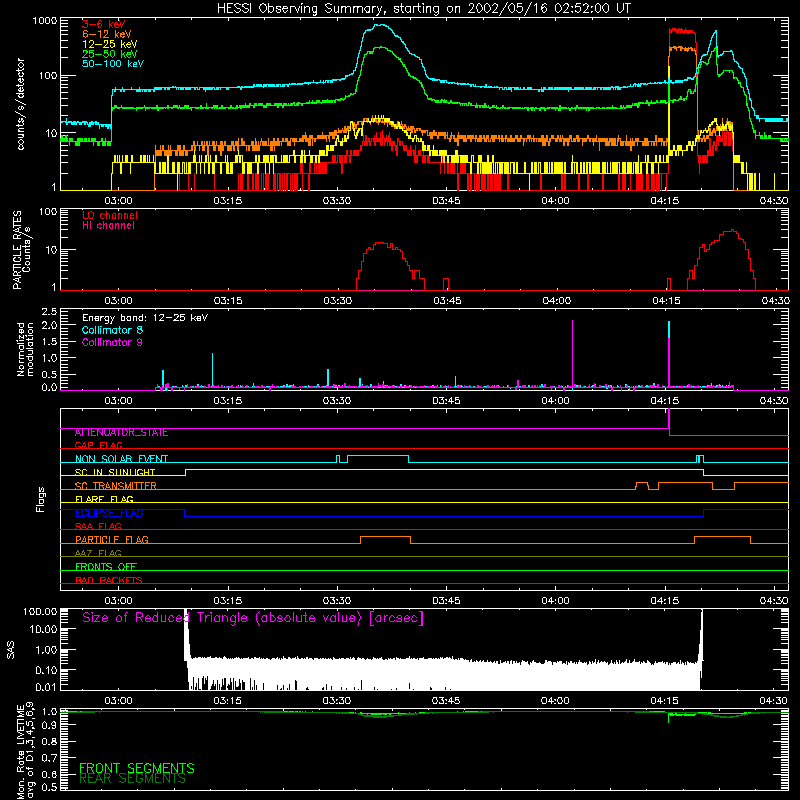Click the HESSI Observing Summary plot title
This screenshot has width=800, height=800.
(424, 9)
